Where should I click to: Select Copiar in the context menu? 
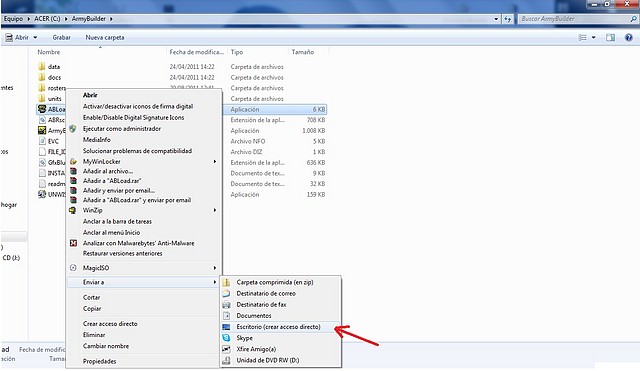(92, 309)
